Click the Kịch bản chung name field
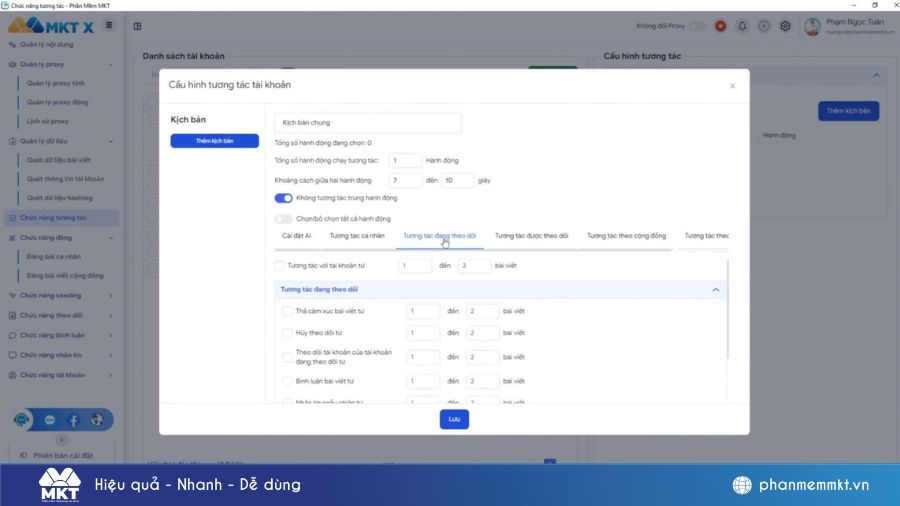Screen dimensions: 900x506 click(x=367, y=122)
